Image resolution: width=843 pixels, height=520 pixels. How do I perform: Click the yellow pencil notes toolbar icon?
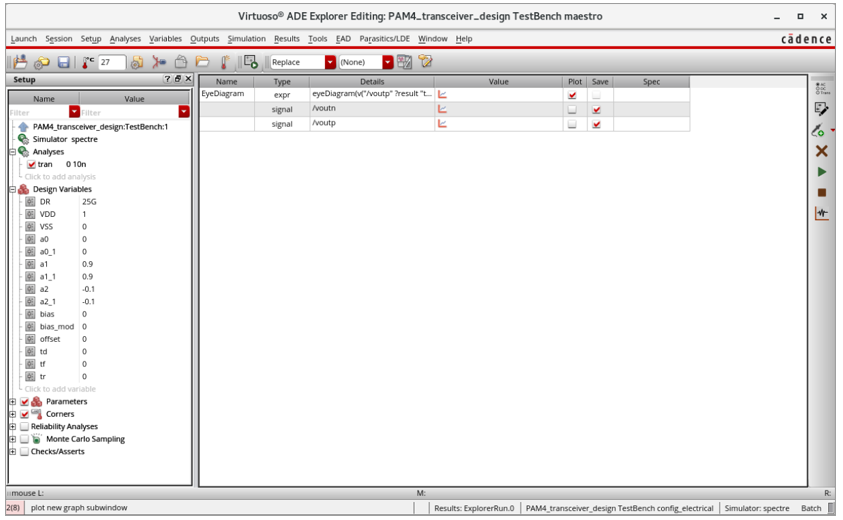pos(425,62)
